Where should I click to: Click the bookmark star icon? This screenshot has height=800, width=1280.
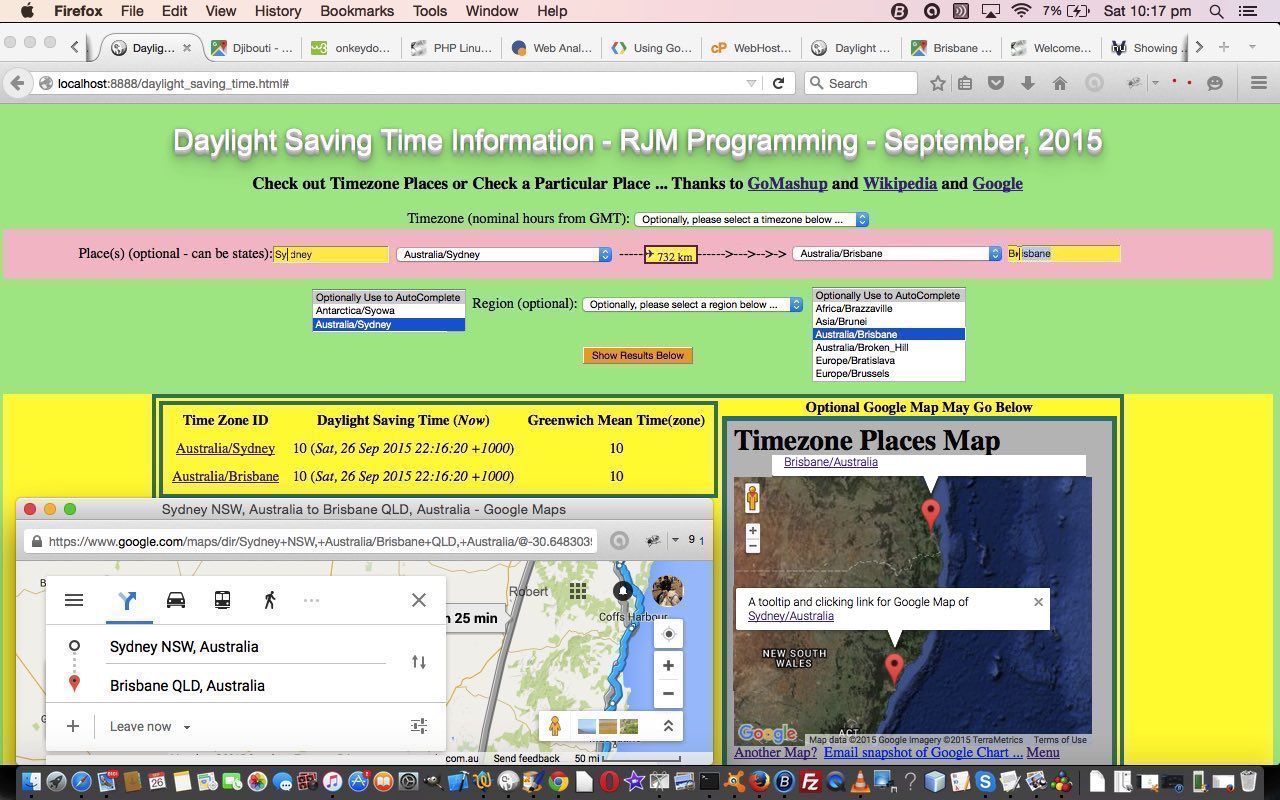point(937,83)
